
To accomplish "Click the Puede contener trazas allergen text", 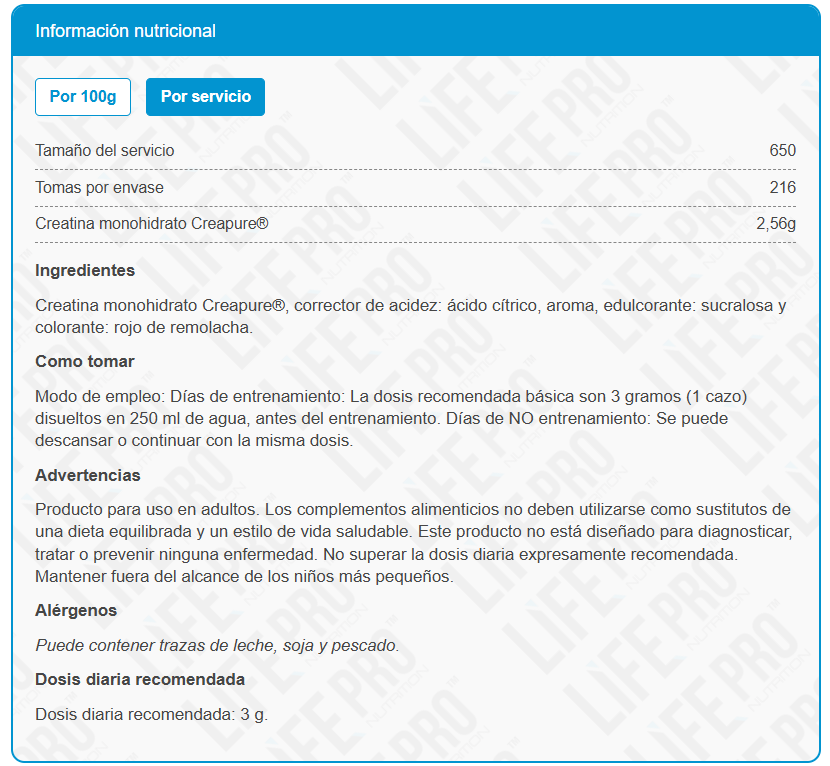I will point(217,645).
